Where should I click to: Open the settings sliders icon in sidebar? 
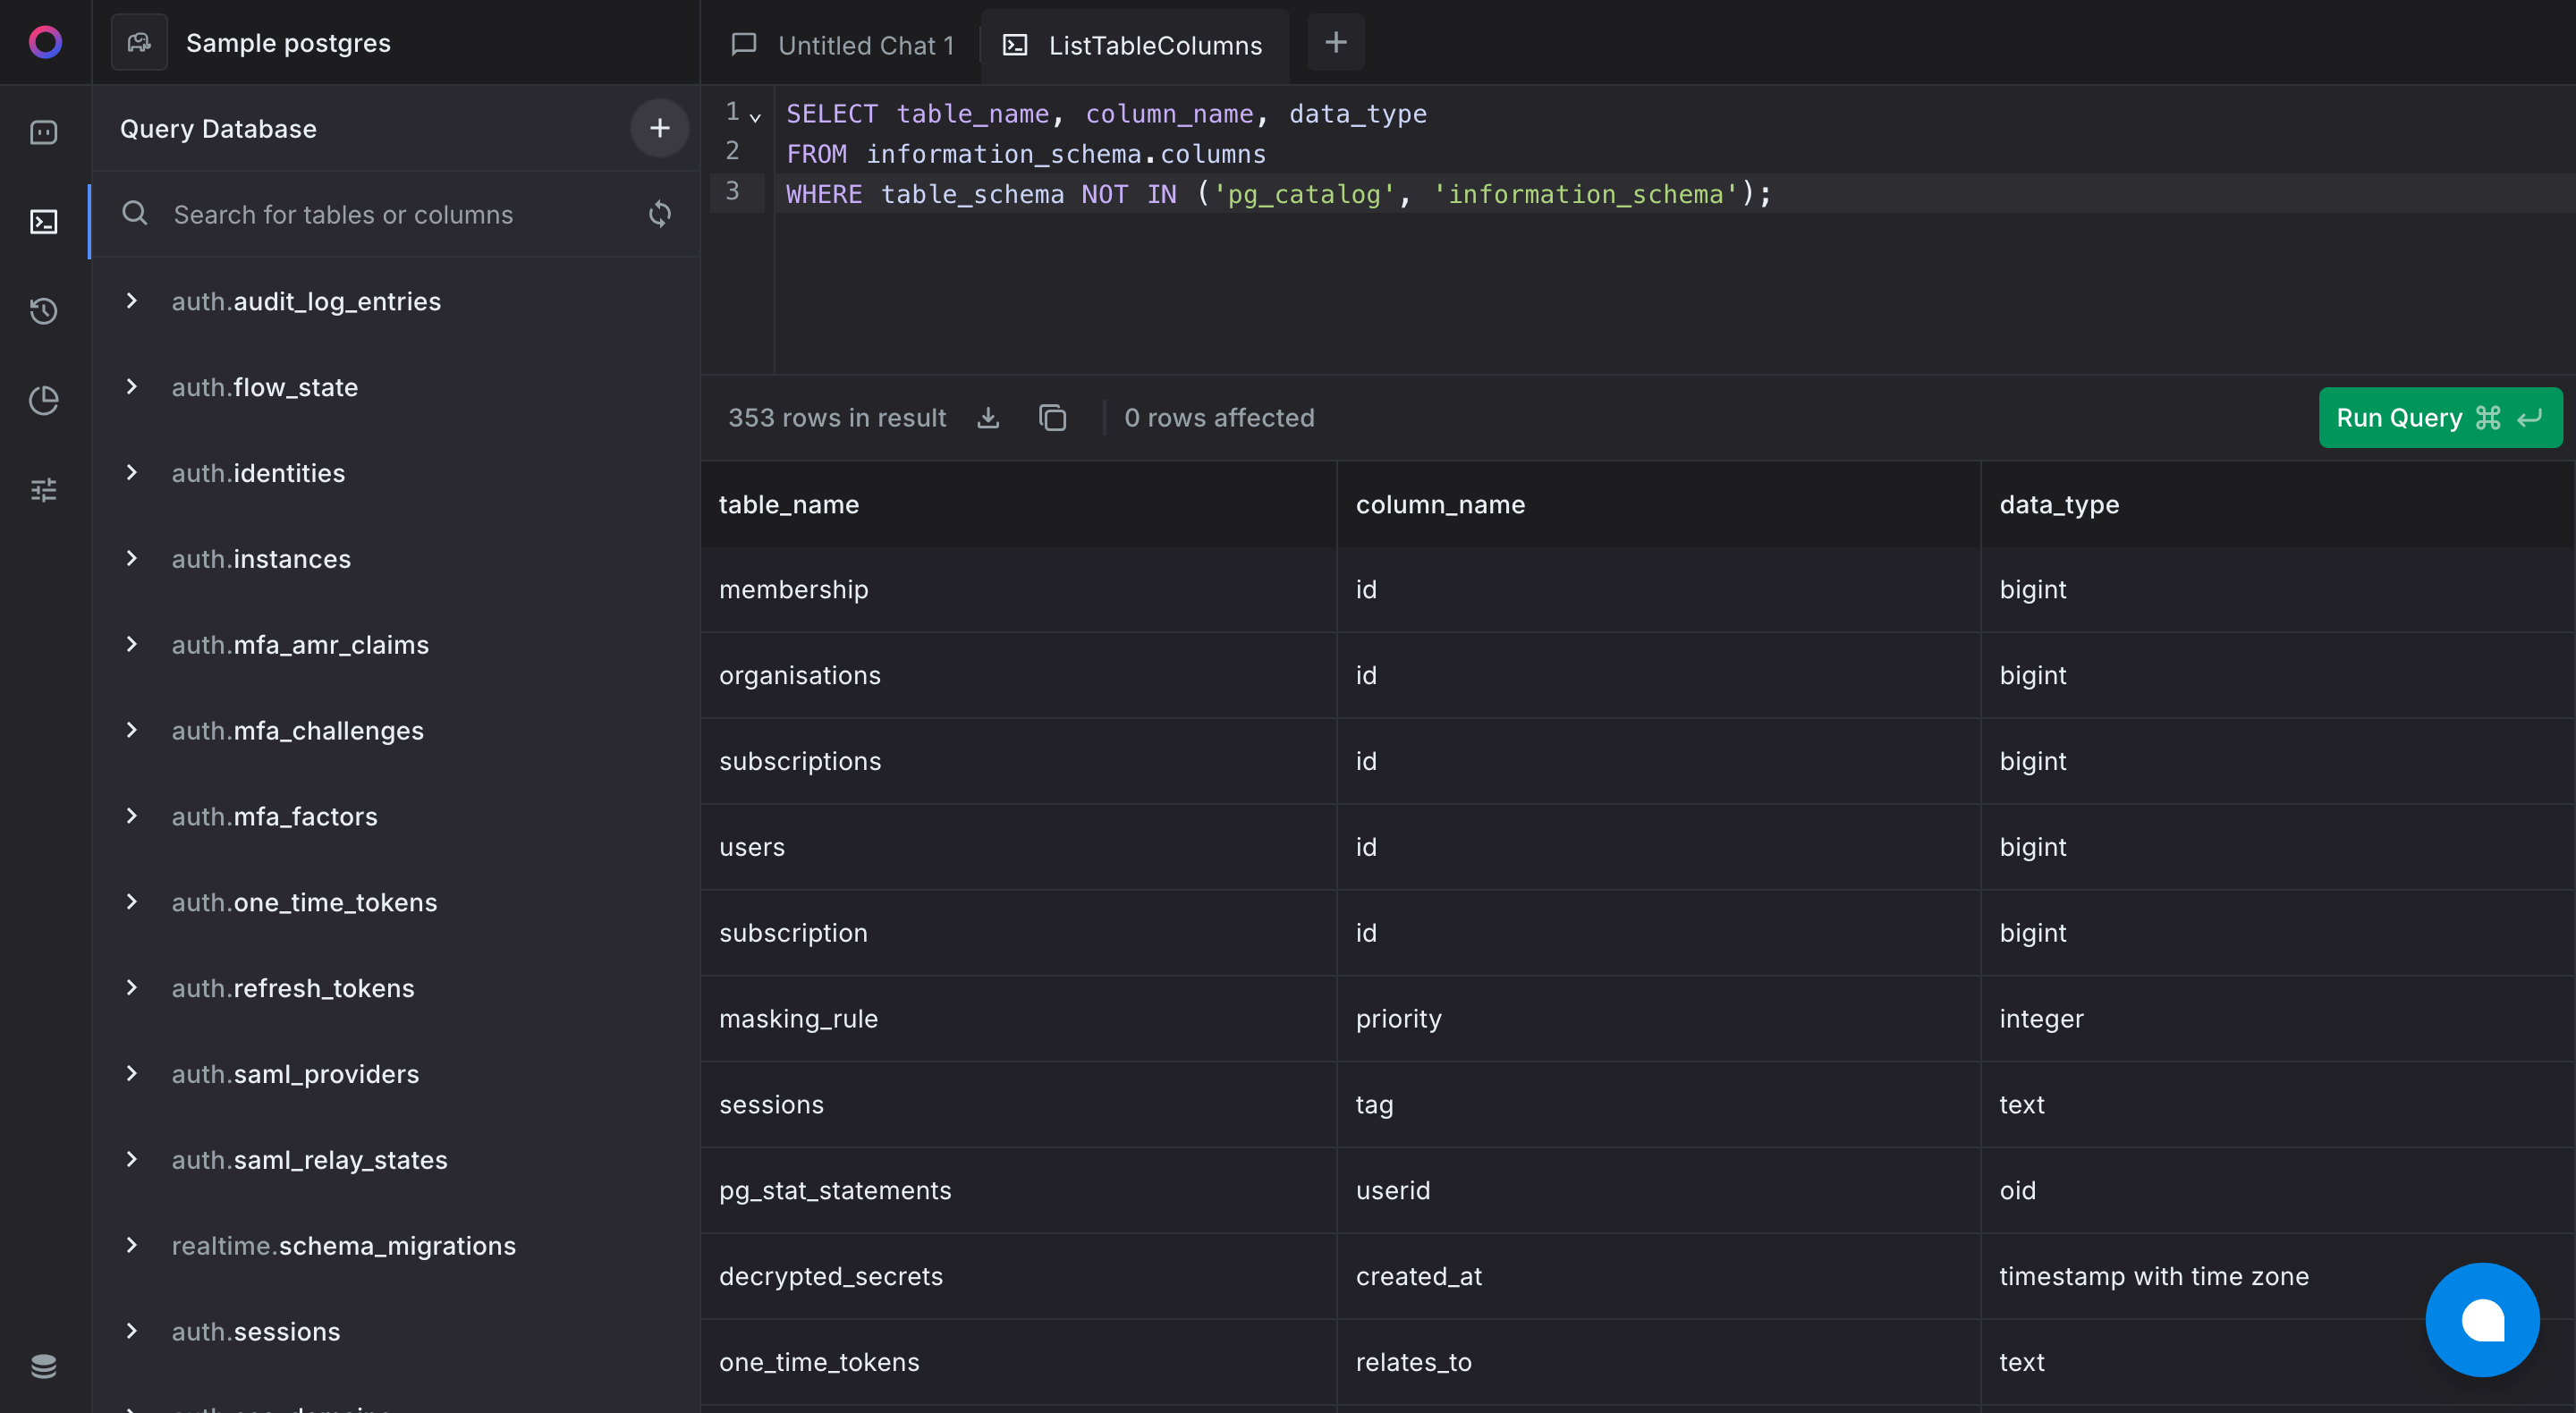(x=44, y=489)
